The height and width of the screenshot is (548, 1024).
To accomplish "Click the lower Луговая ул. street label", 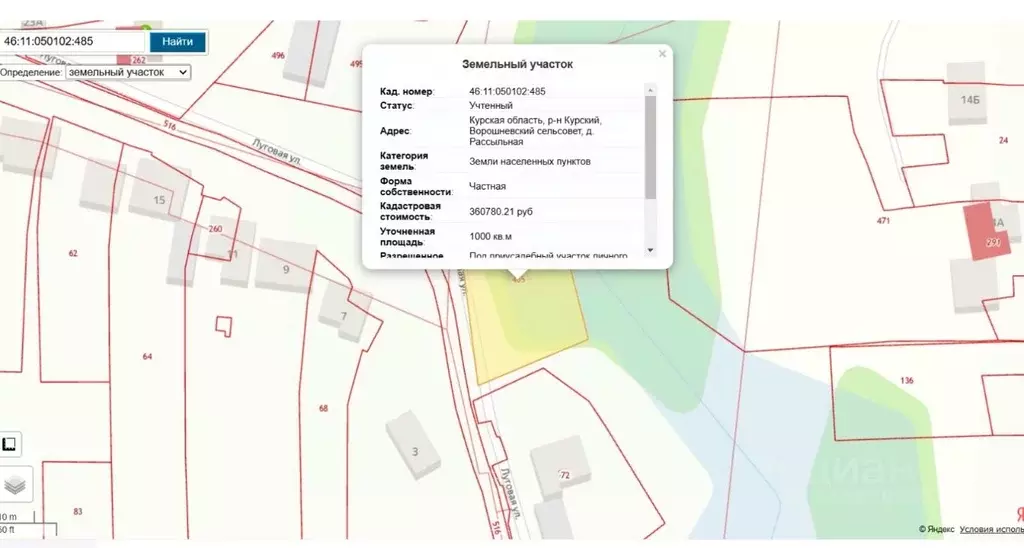I will click(511, 493).
